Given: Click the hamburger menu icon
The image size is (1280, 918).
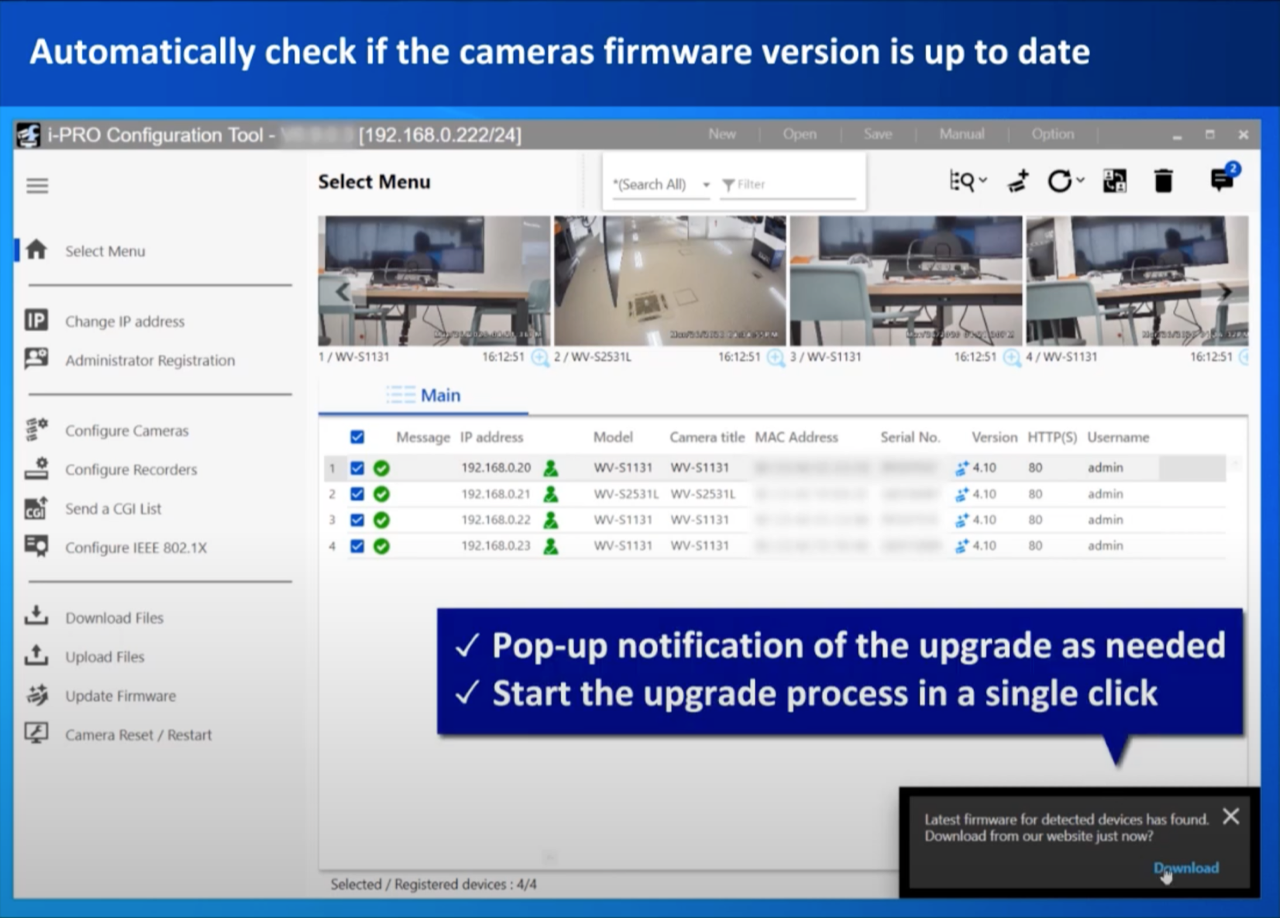Looking at the screenshot, I should click(x=37, y=186).
